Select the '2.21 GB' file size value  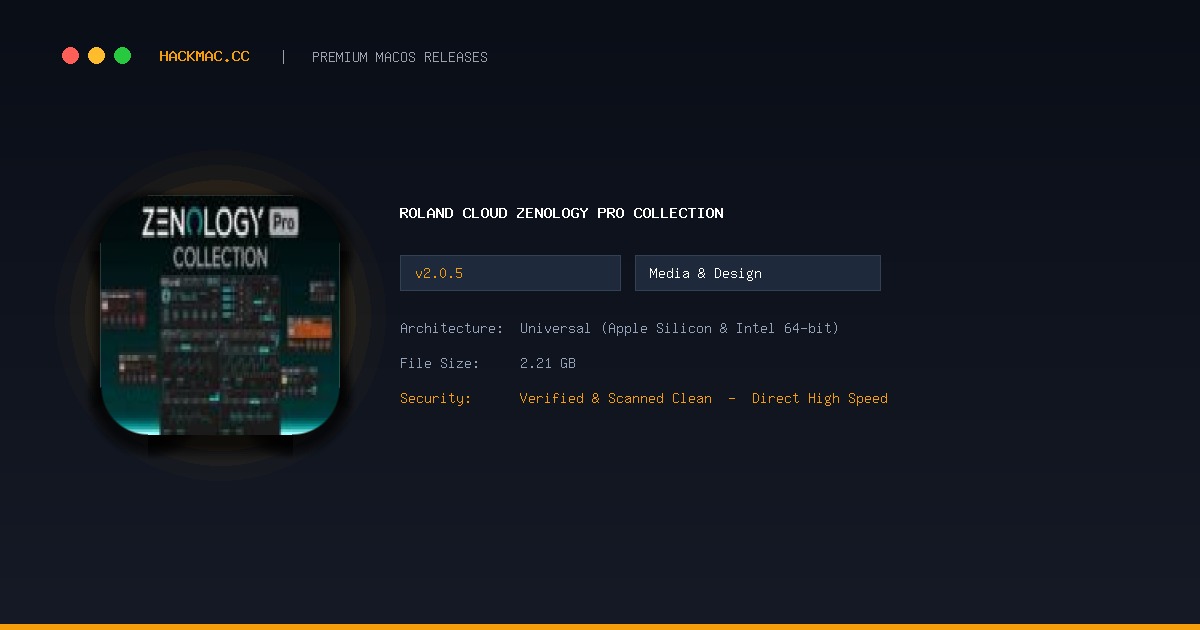click(548, 363)
